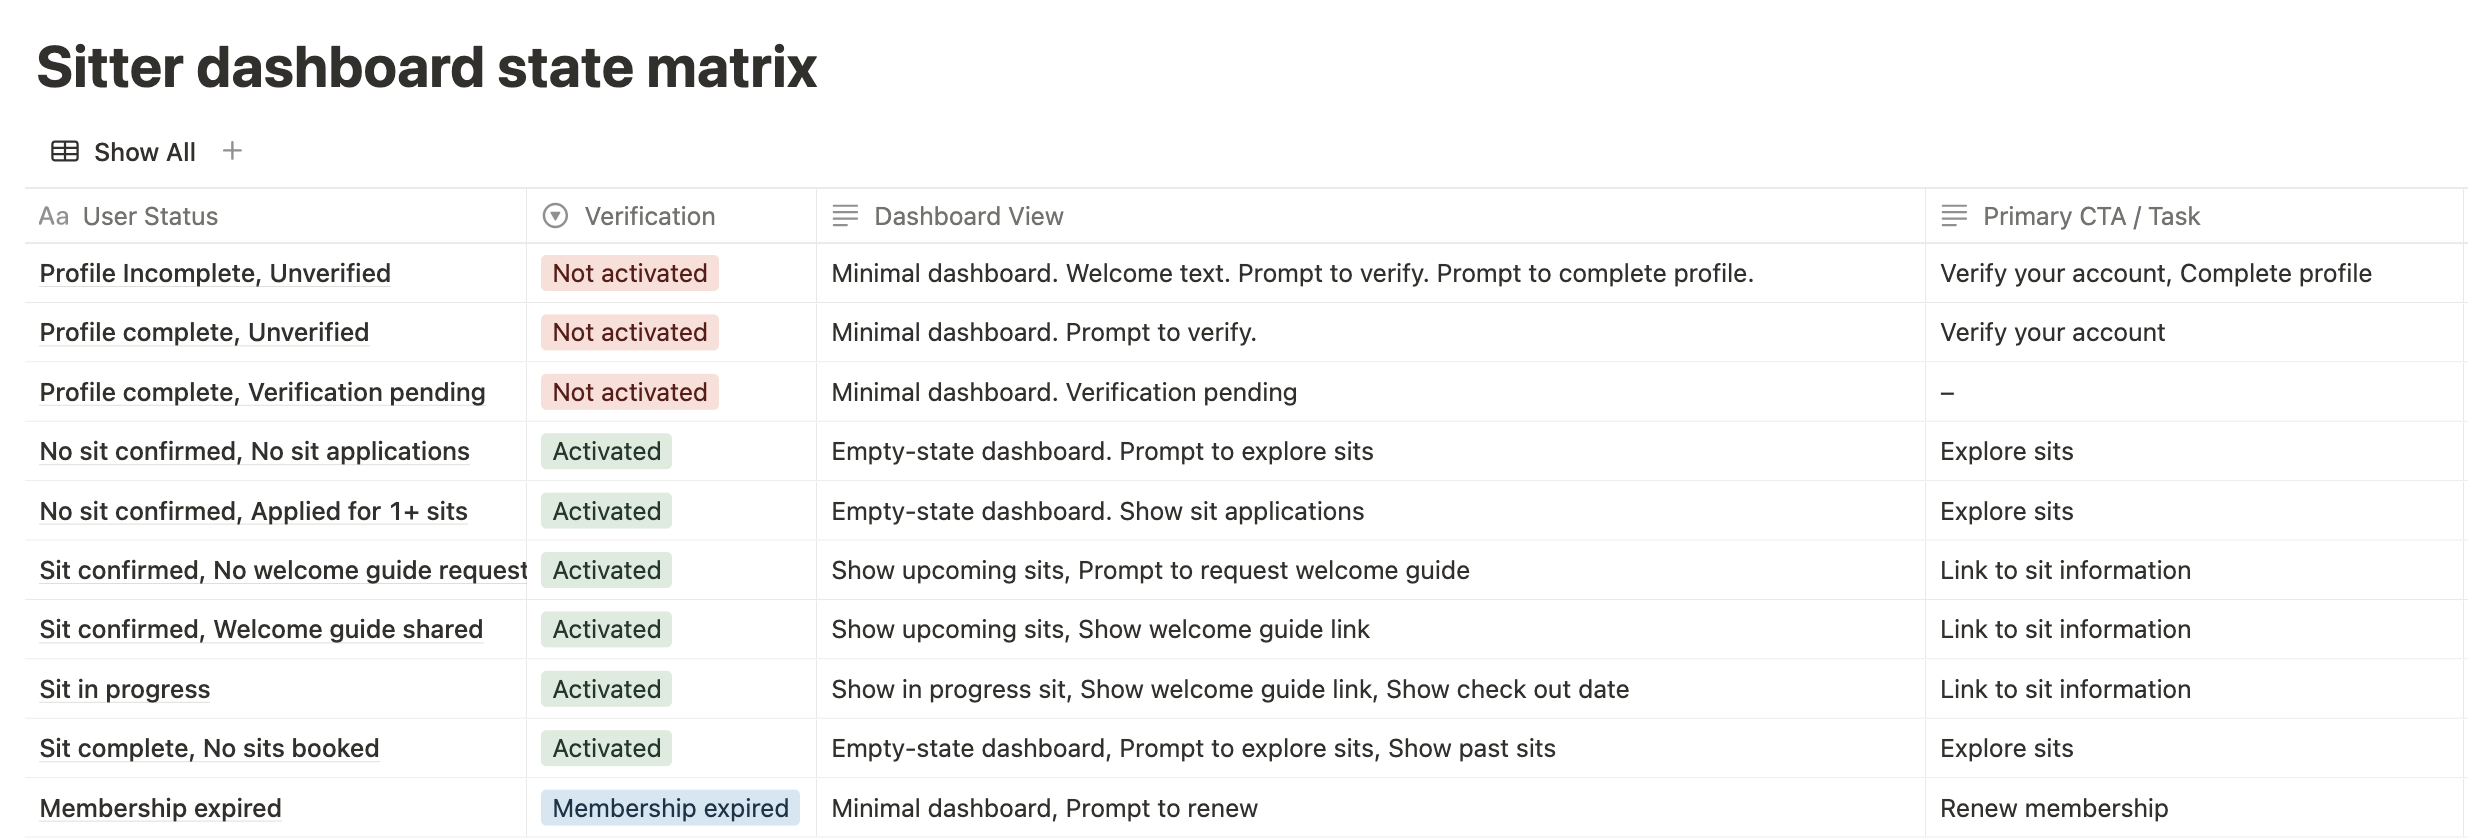Open the Sit in progress page
Screen dimensions: 2468x840
tap(125, 689)
